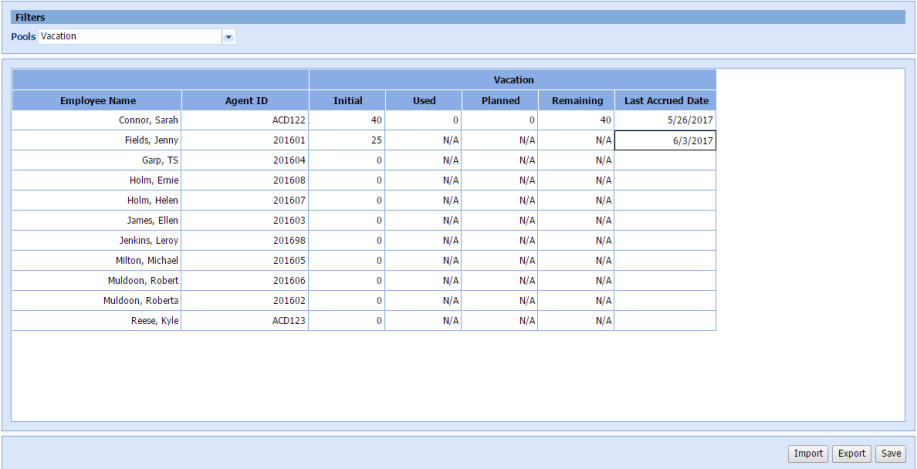This screenshot has width=917, height=469.
Task: Select Sarah Connor's last accrued date cell
Action: (665, 120)
